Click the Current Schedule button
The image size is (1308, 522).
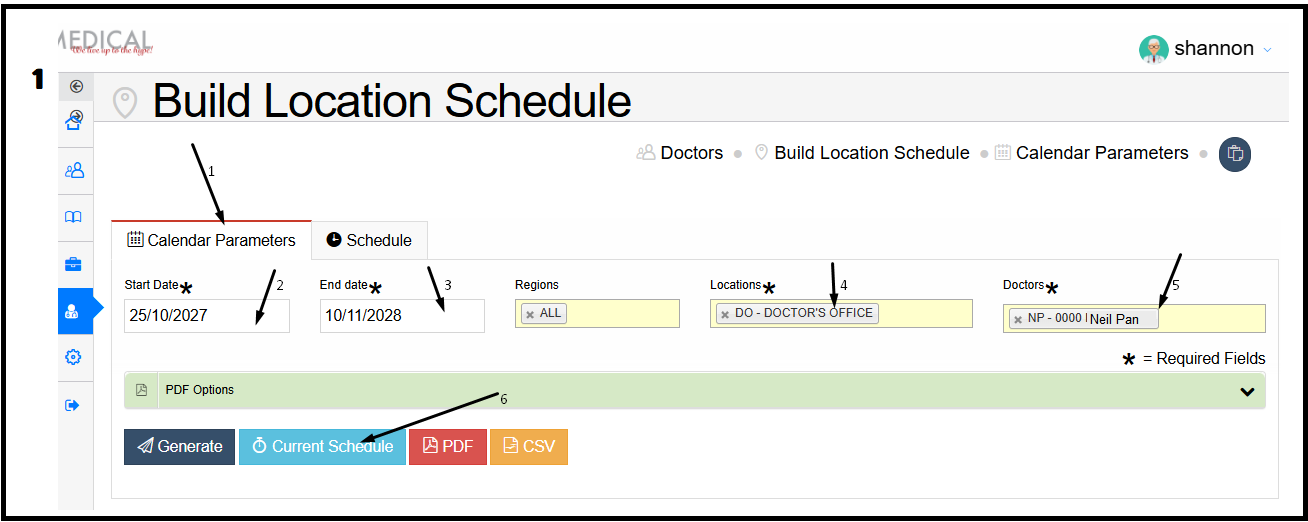pos(322,446)
